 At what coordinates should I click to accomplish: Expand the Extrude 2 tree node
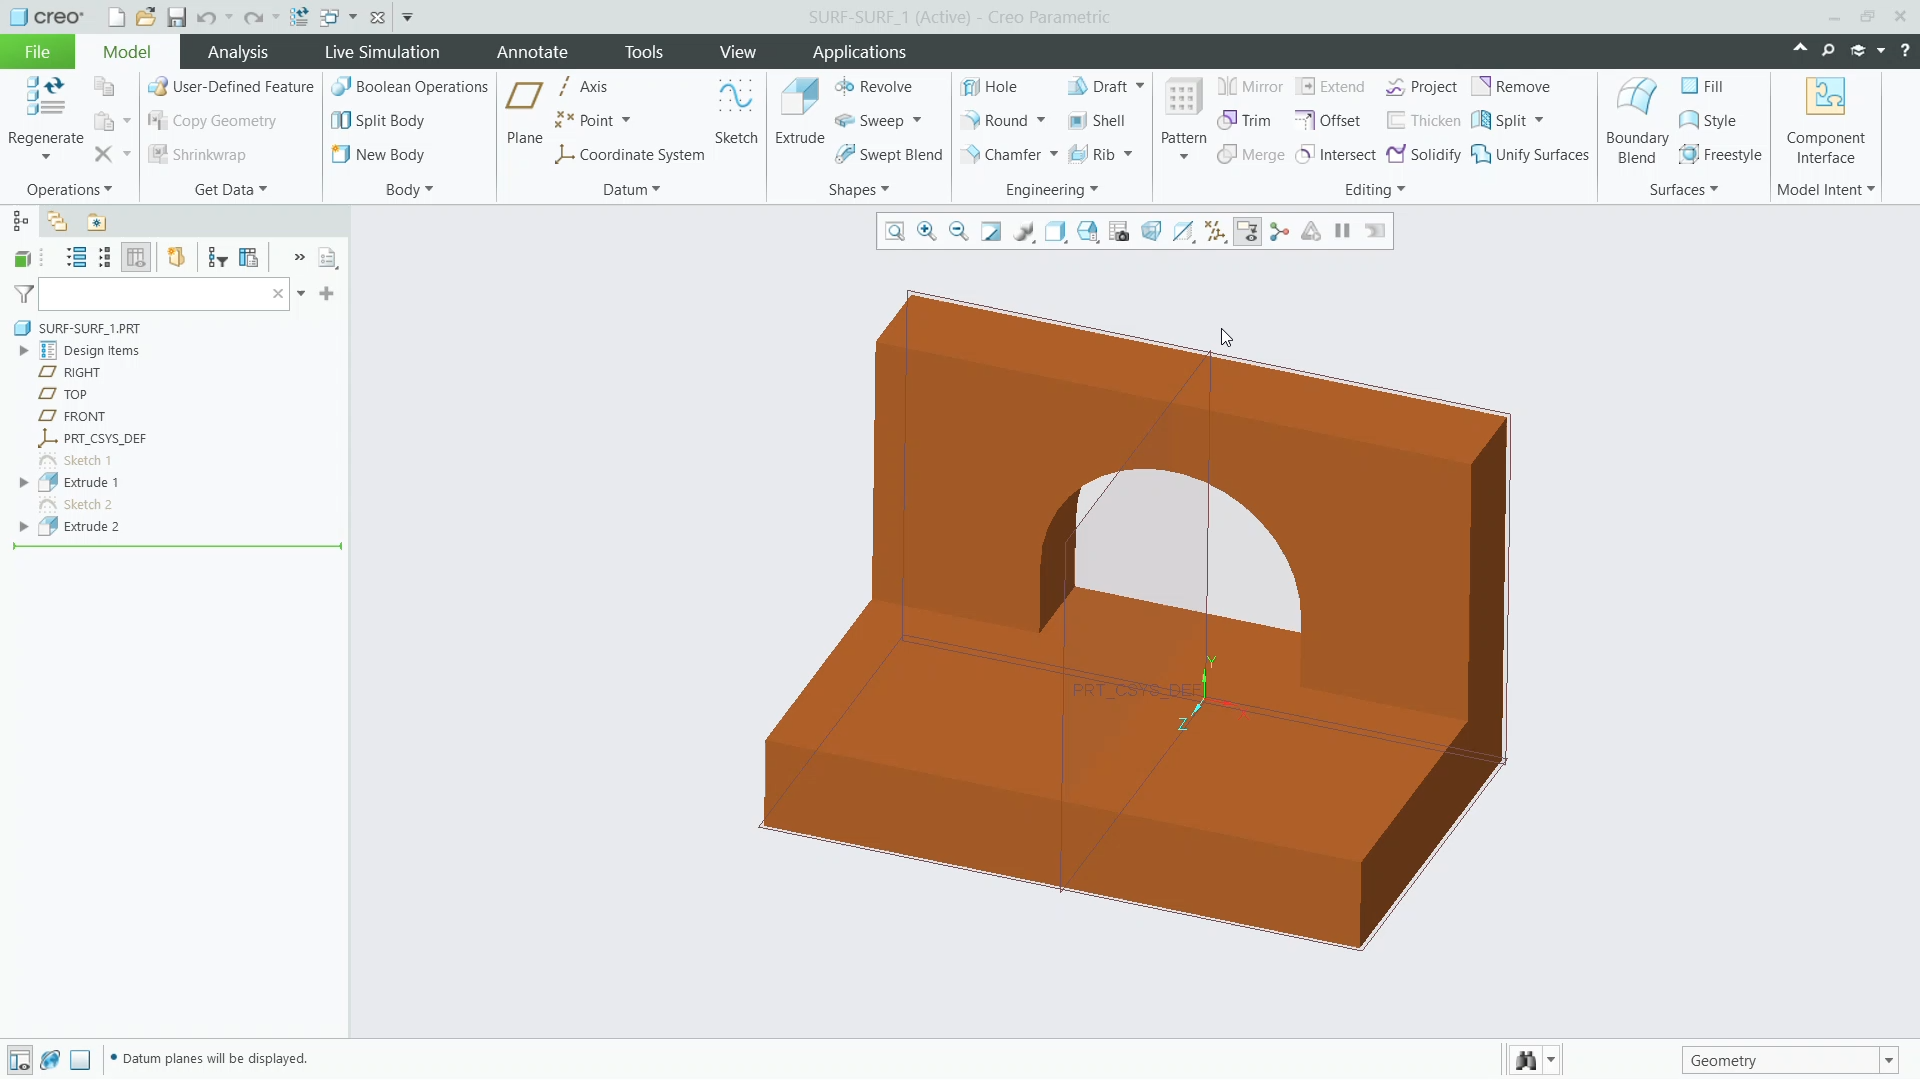(x=24, y=527)
